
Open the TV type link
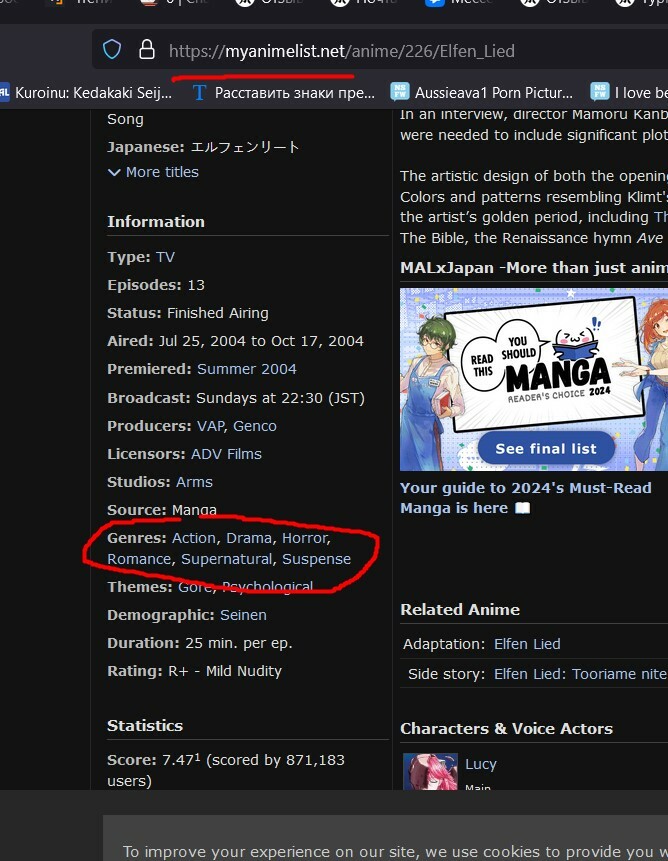tap(165, 257)
